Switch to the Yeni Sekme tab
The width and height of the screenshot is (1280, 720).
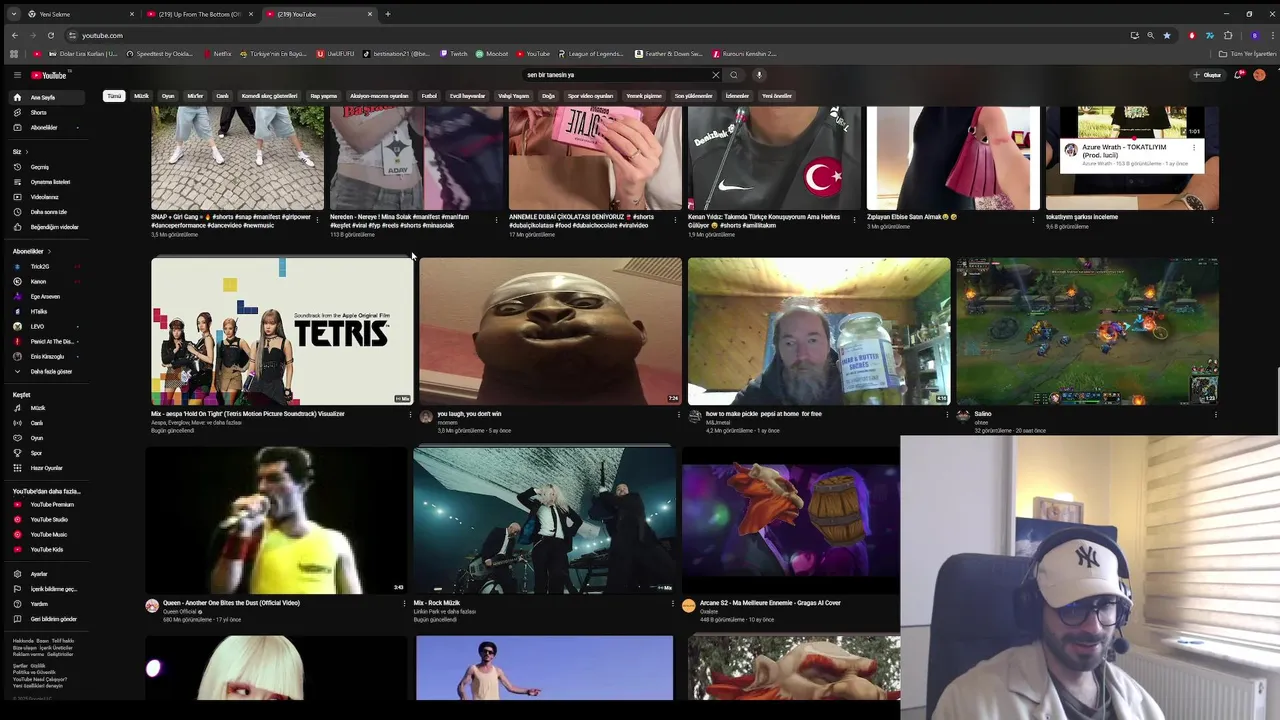(x=80, y=14)
